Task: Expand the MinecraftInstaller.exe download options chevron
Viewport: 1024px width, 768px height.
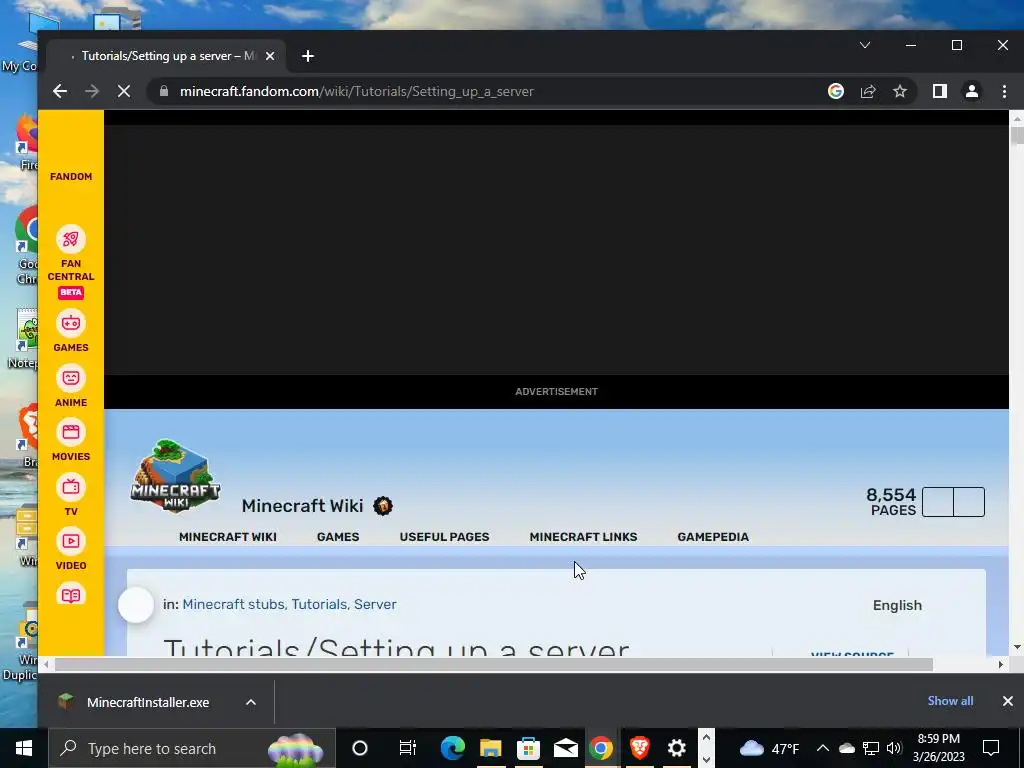Action: pos(251,703)
